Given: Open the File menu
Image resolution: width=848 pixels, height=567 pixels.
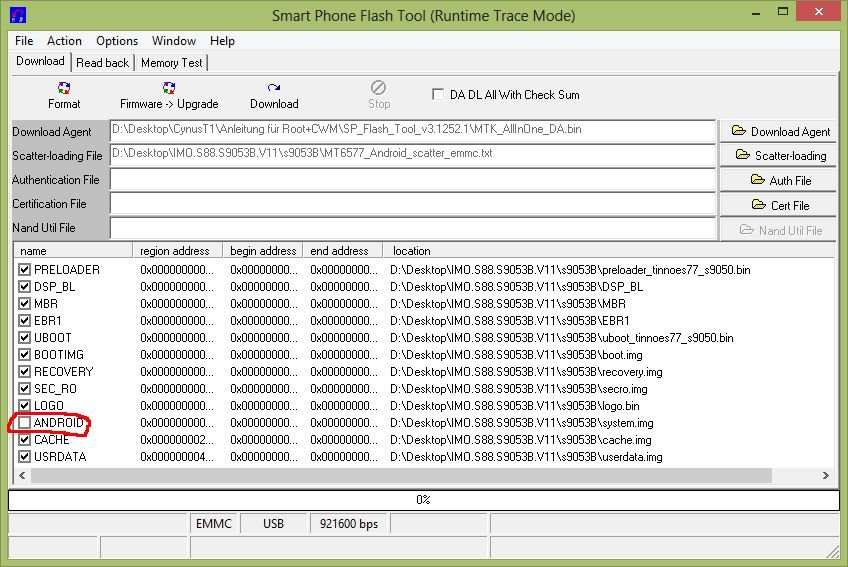Looking at the screenshot, I should tap(24, 41).
